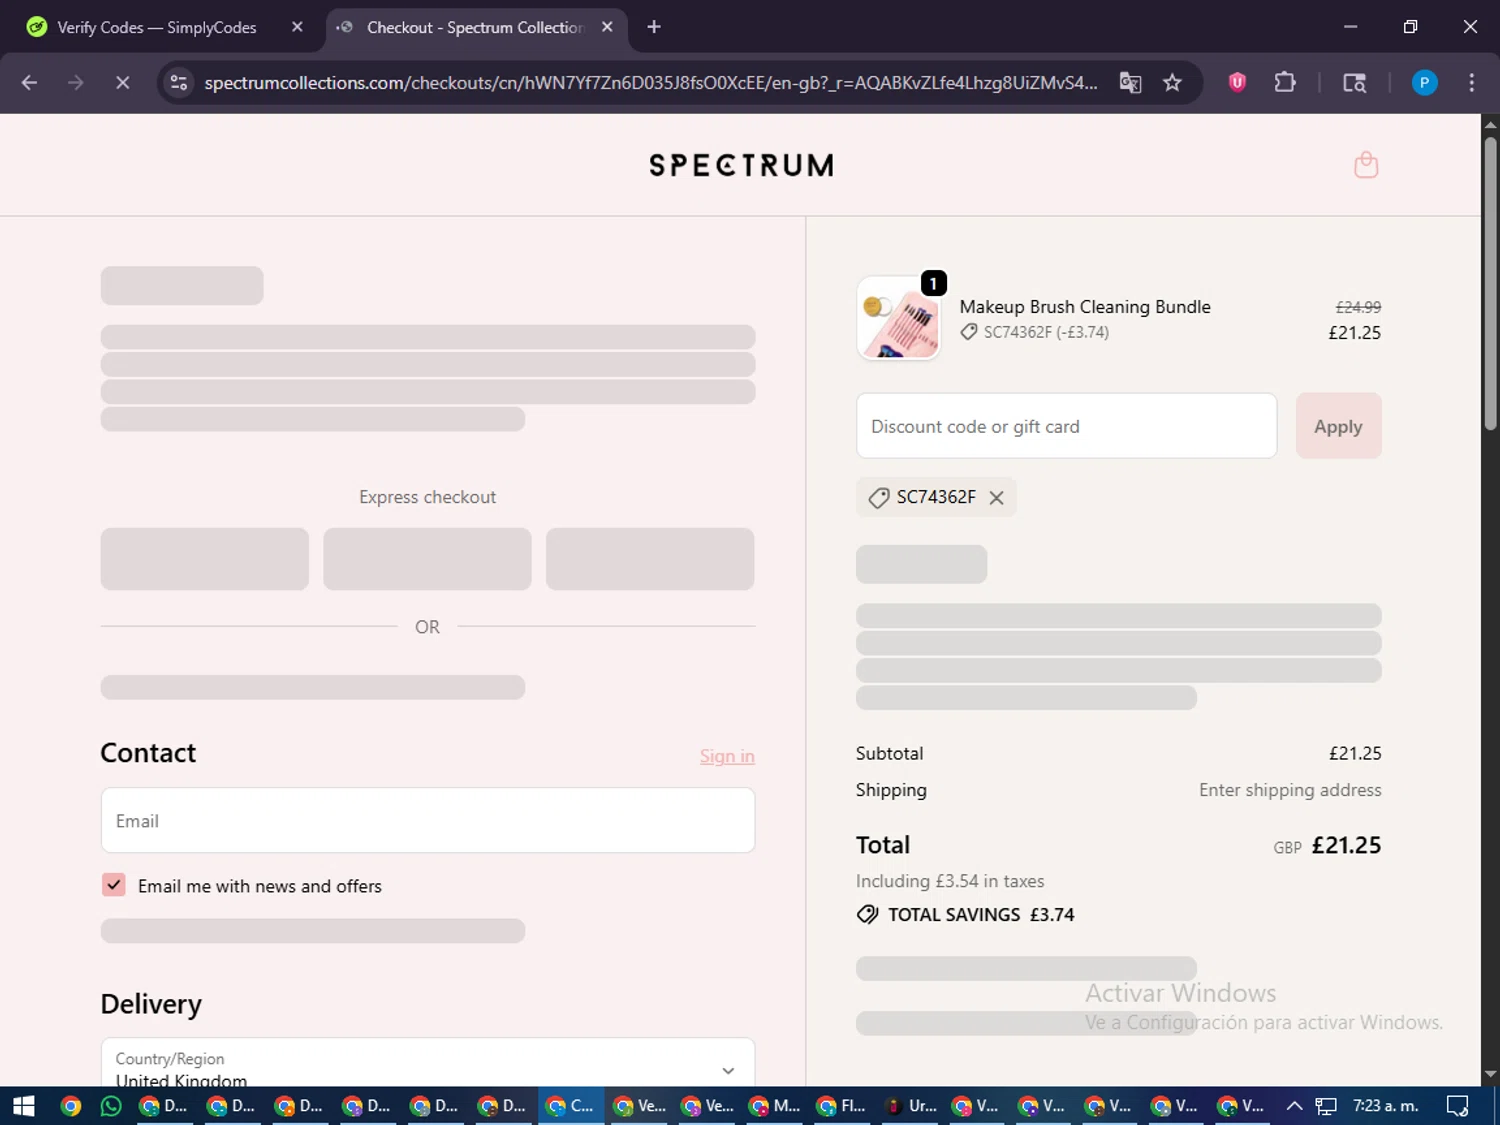Screen dimensions: 1500x1125
Task: Bookmark this page with the star icon
Action: [1172, 83]
